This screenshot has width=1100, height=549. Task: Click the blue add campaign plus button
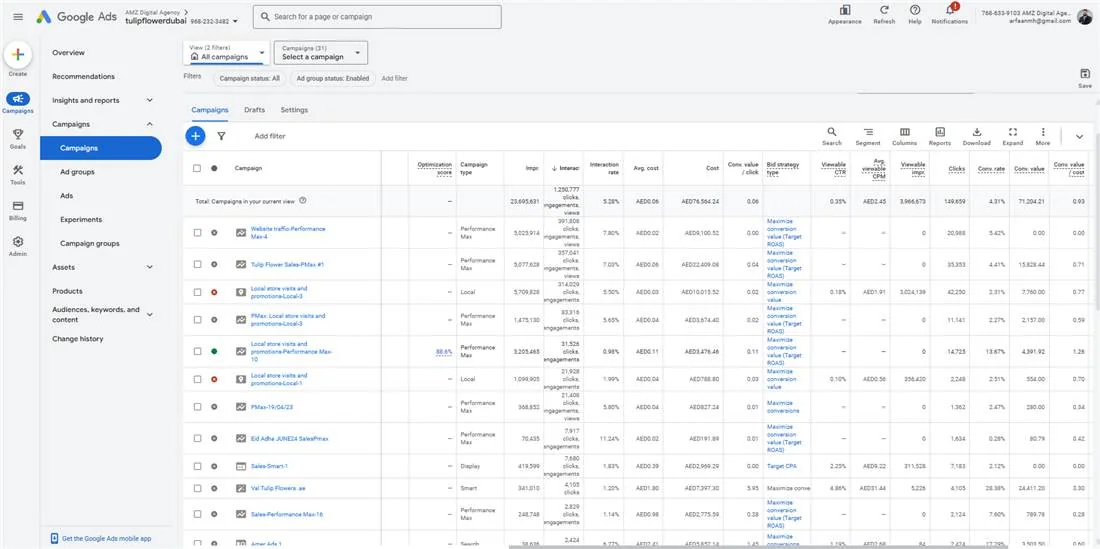(x=196, y=136)
